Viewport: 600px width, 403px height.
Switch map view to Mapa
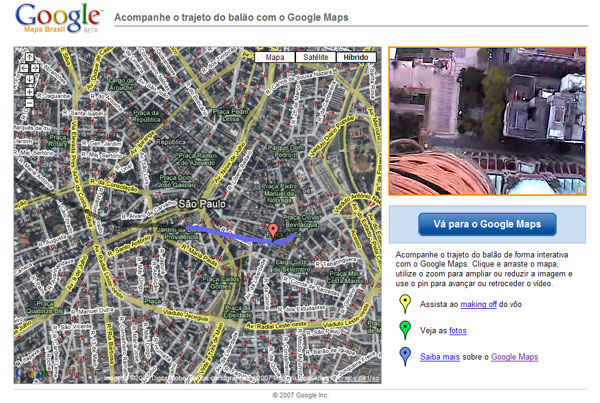[275, 57]
